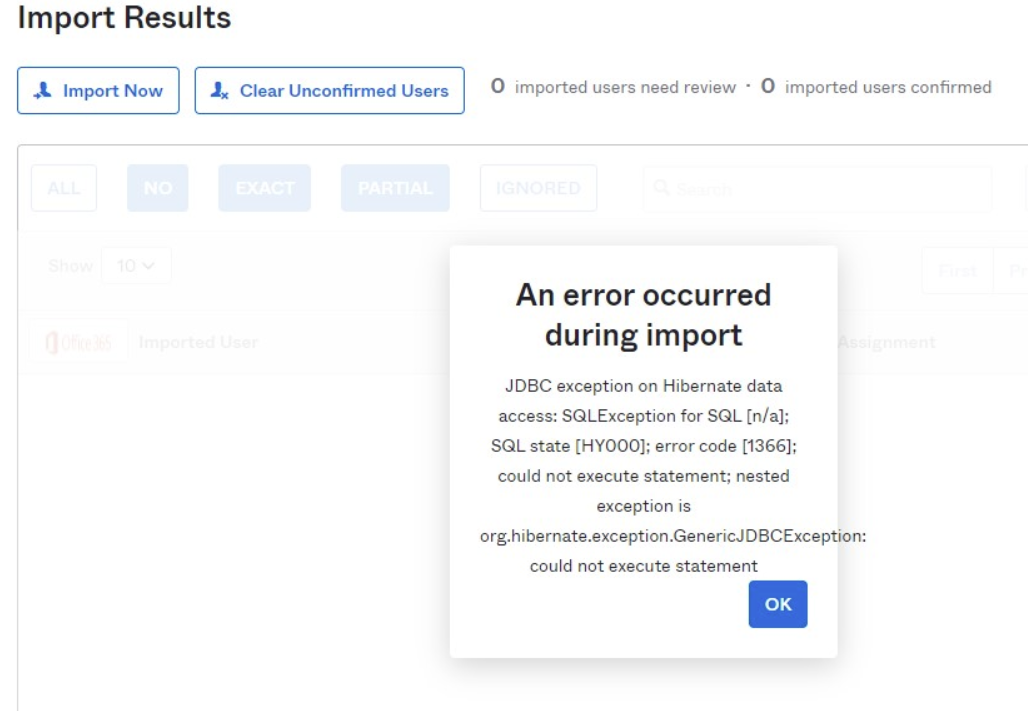Click the magnifying glass search icon

661,188
